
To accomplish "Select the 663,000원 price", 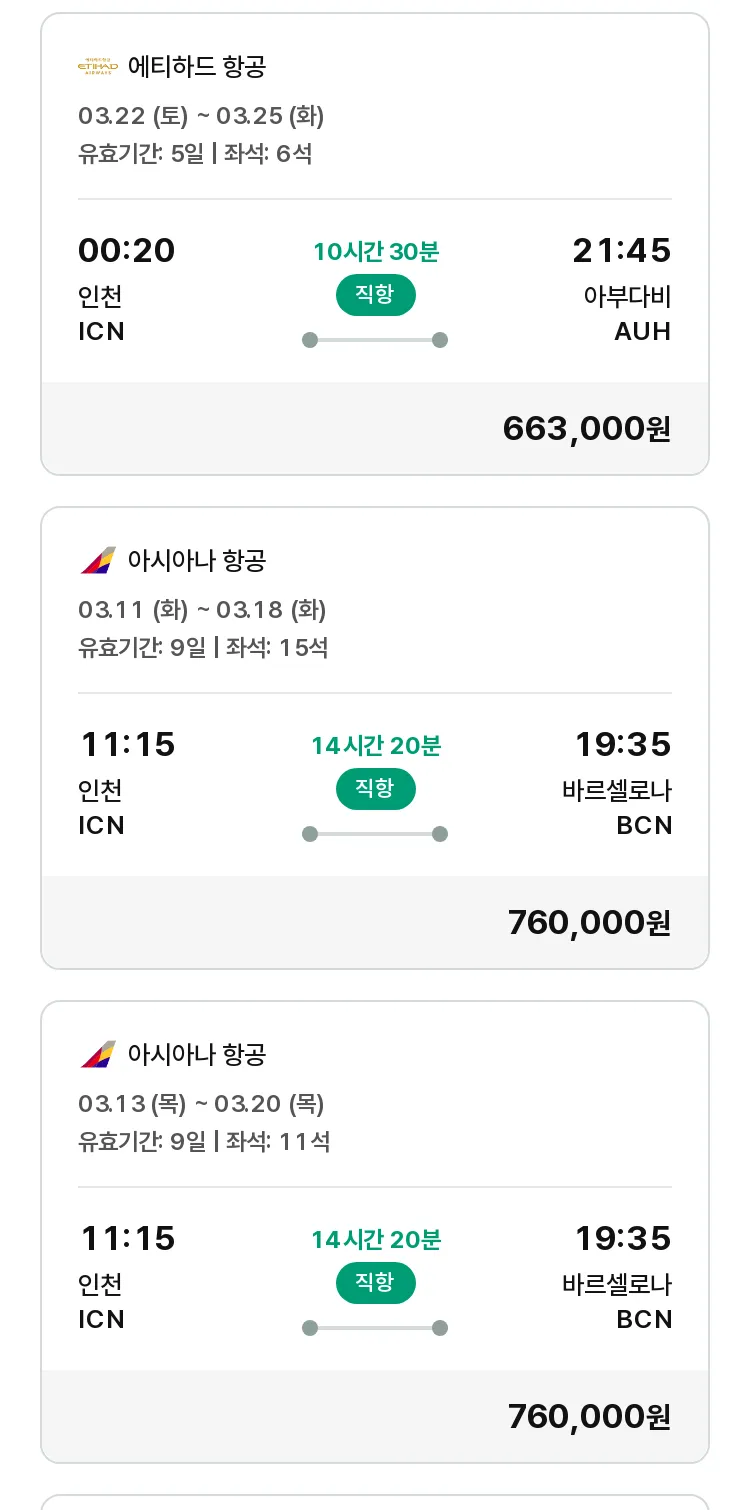I will point(586,429).
